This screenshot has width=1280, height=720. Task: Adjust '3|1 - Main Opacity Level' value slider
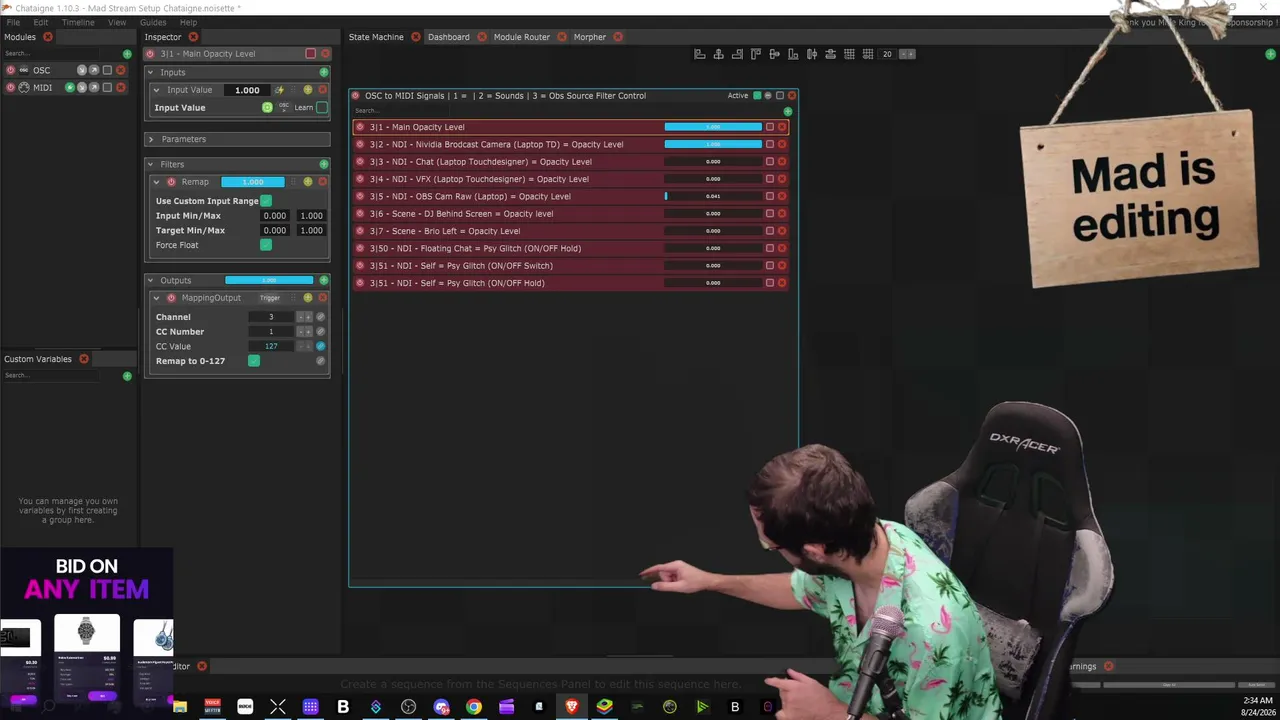[x=713, y=127]
